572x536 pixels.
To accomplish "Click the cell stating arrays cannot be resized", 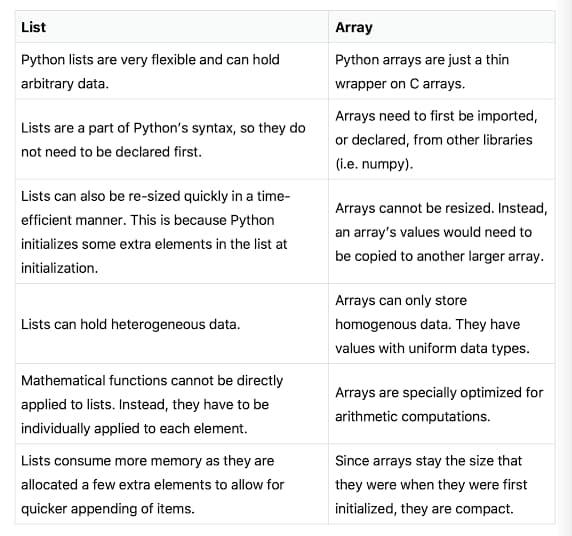I will pos(442,231).
